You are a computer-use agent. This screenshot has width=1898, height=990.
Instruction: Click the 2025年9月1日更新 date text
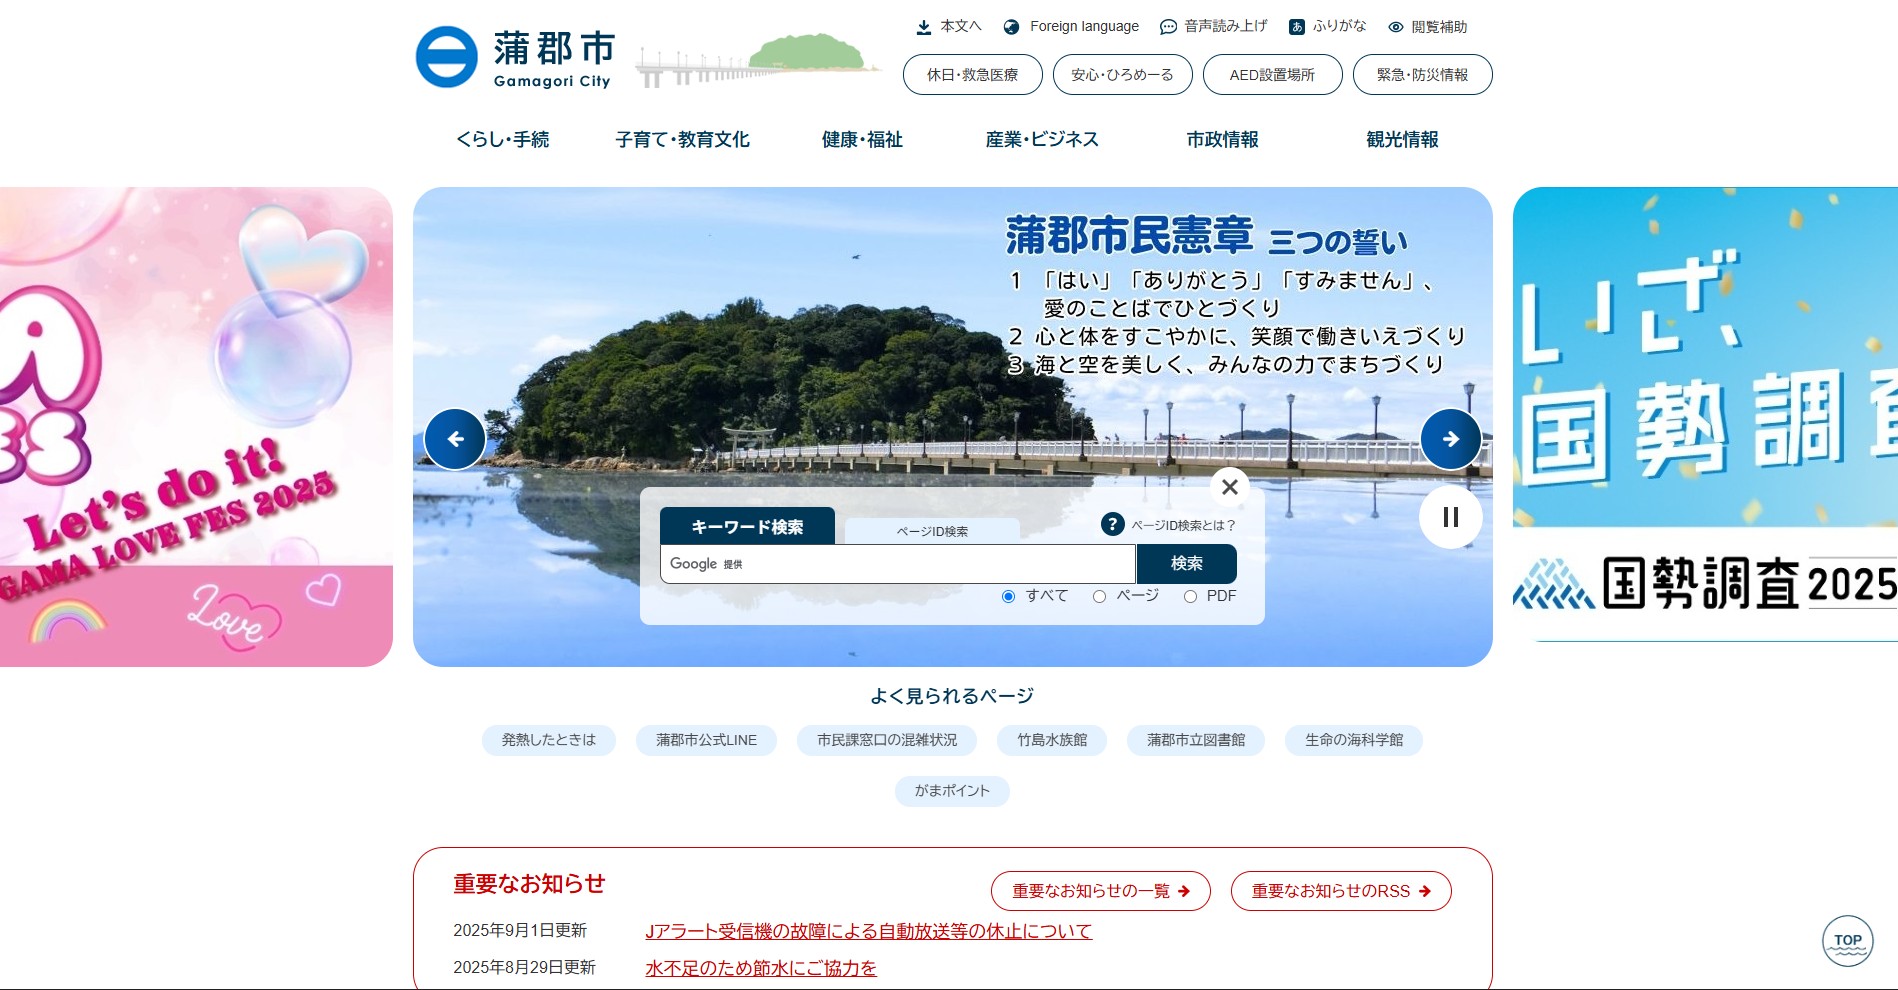tap(520, 931)
